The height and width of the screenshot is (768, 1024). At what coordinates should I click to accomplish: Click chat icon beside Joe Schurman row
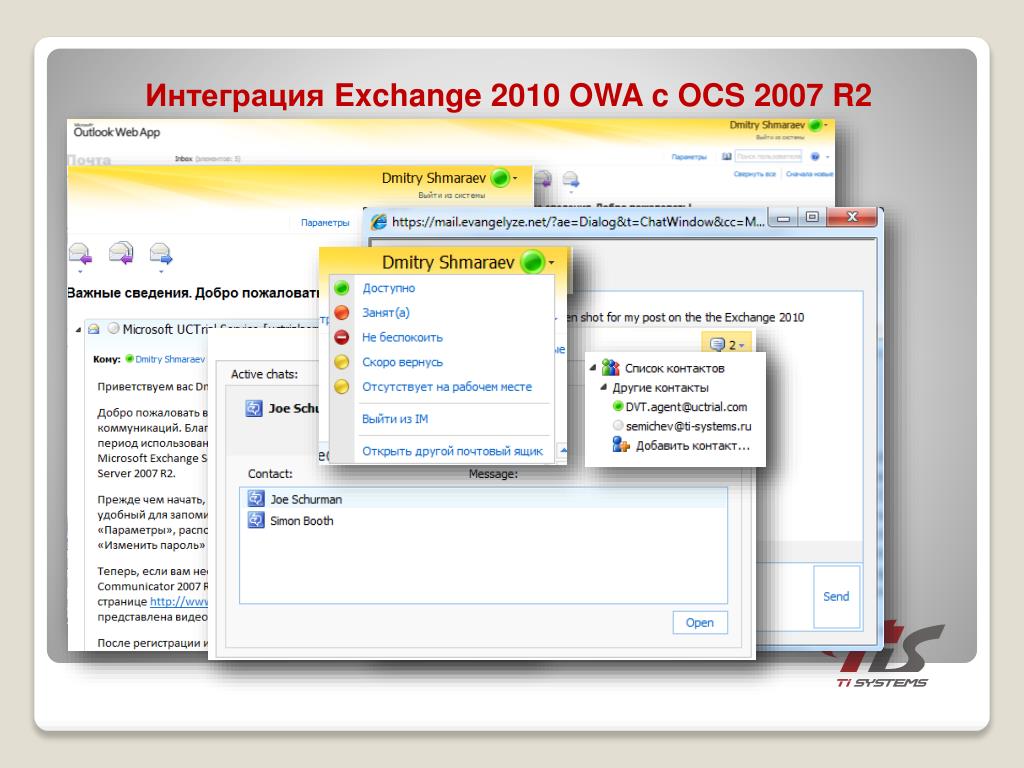(255, 499)
